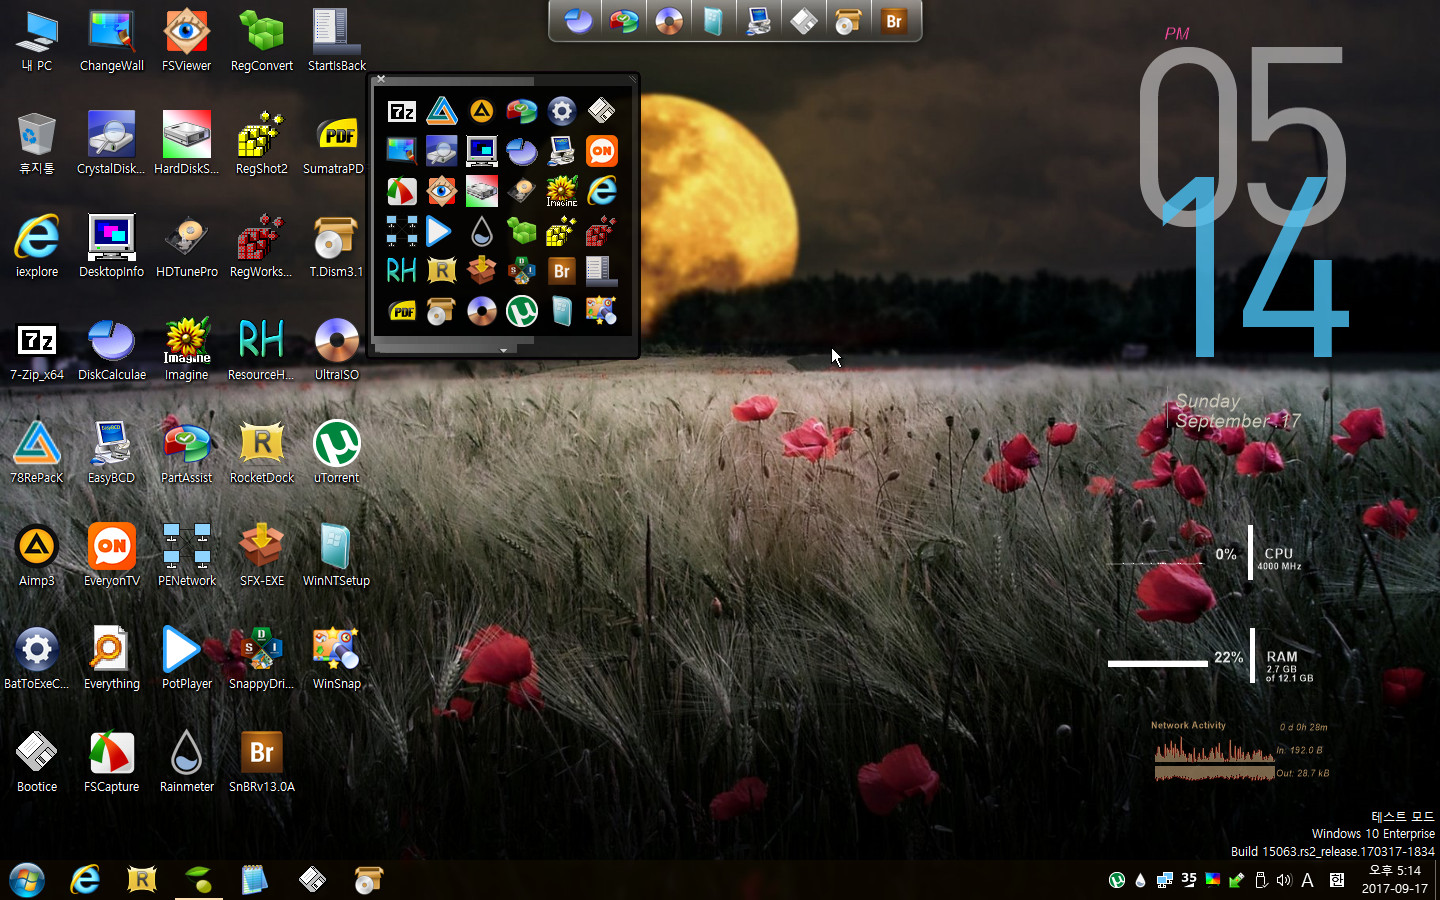Open the StartIsBack desktop shortcut
The height and width of the screenshot is (900, 1440).
tap(337, 41)
